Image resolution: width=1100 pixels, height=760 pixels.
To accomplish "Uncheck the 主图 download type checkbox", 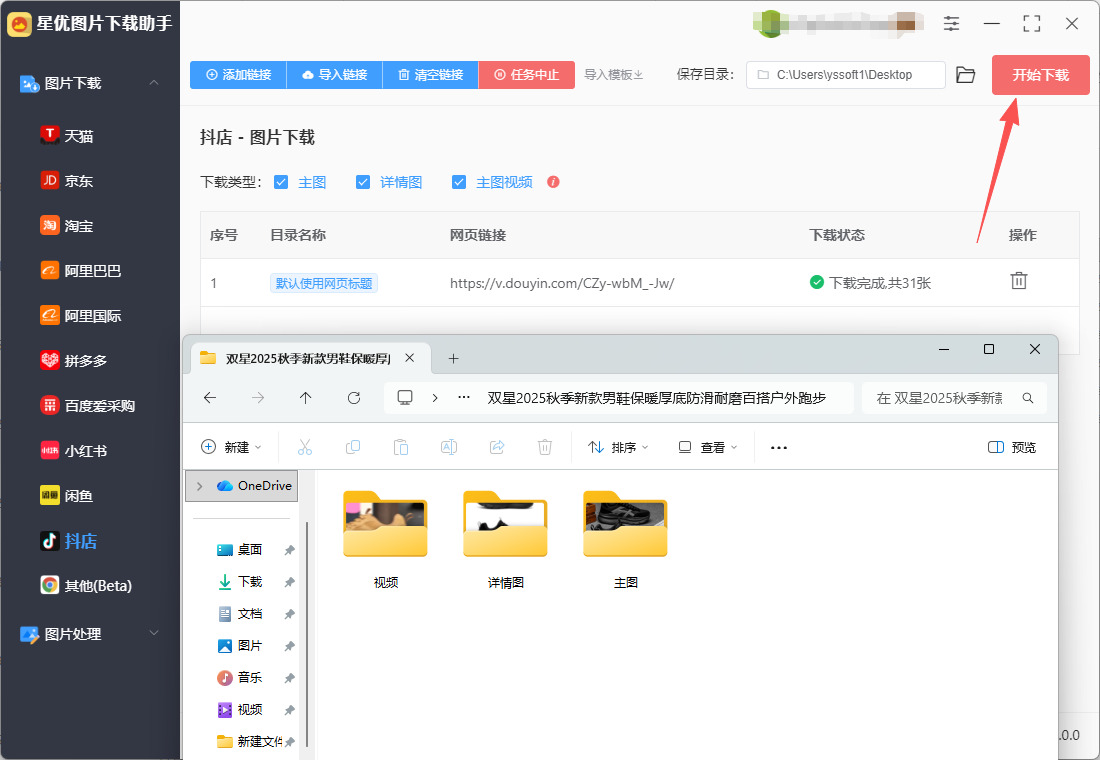I will point(281,182).
